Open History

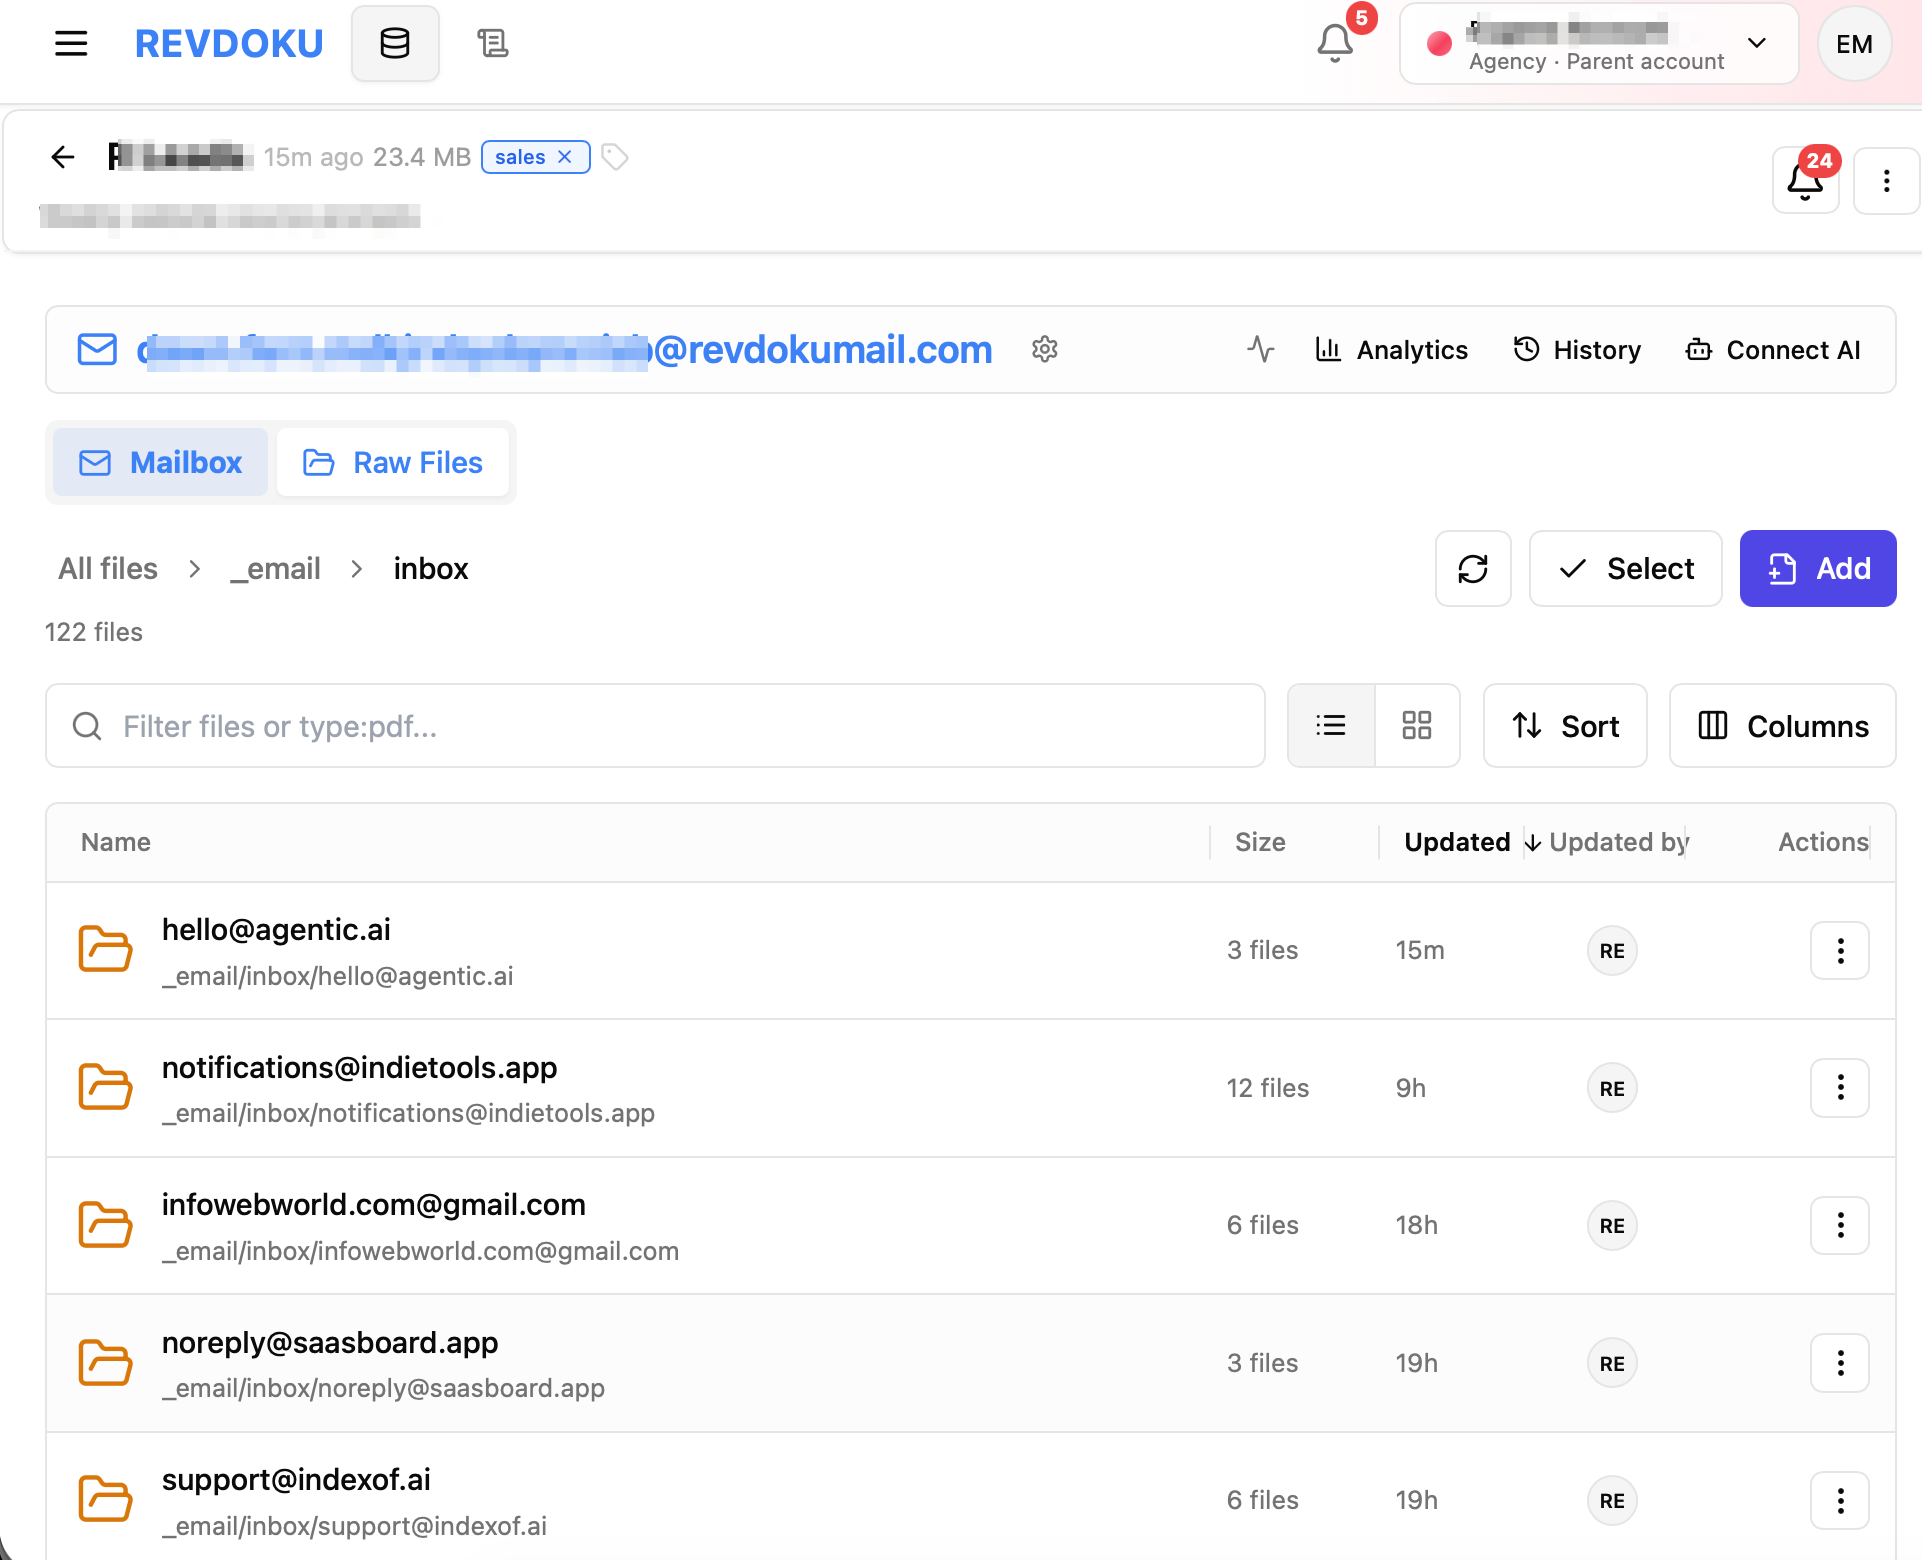click(1577, 350)
